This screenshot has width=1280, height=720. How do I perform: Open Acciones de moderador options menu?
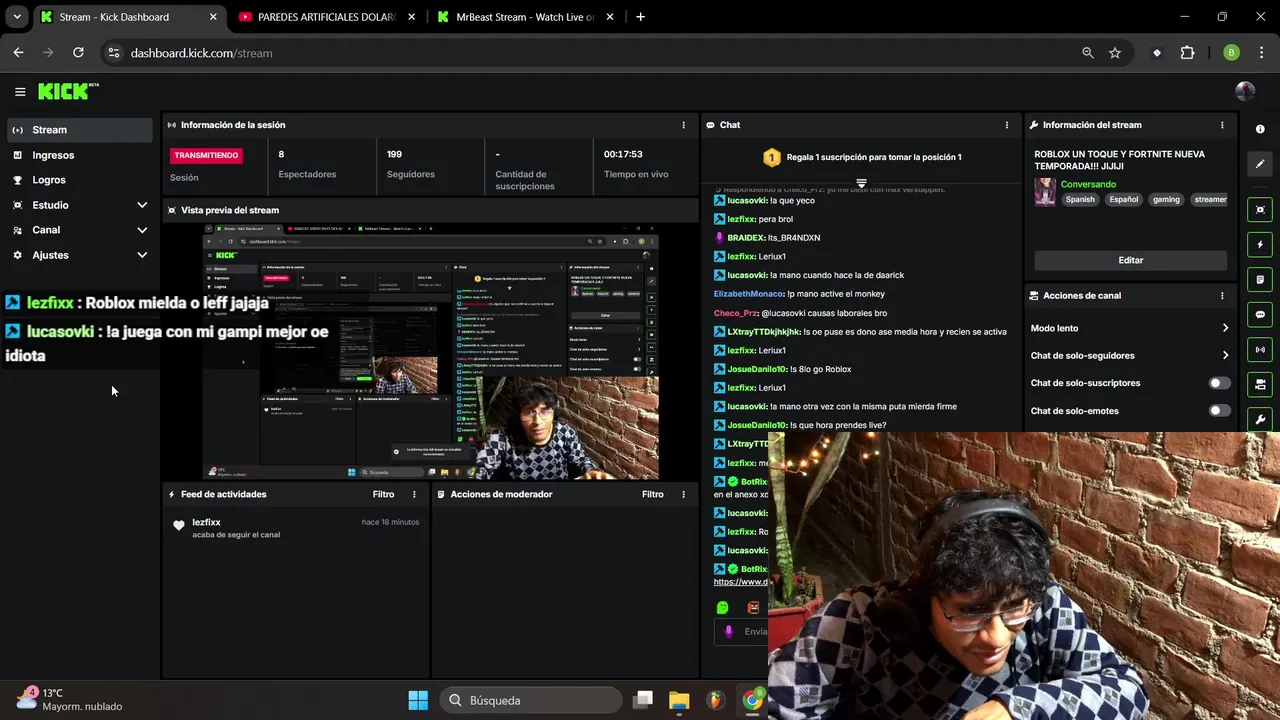[684, 494]
